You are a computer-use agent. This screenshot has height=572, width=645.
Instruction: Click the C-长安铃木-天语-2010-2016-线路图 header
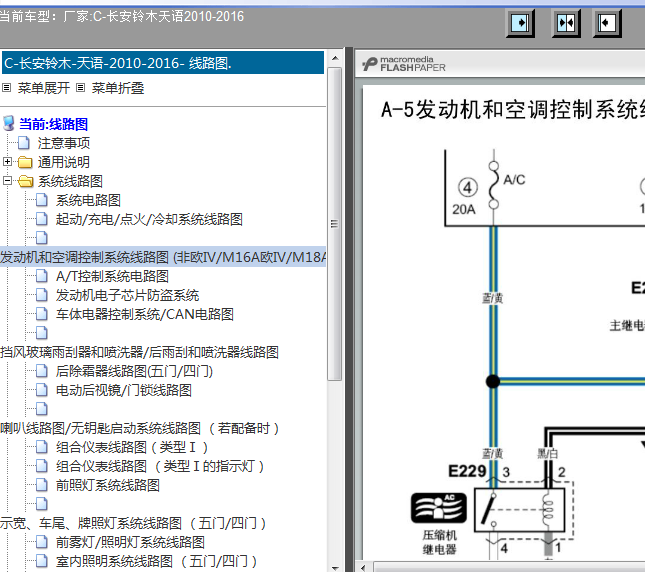[x=163, y=63]
